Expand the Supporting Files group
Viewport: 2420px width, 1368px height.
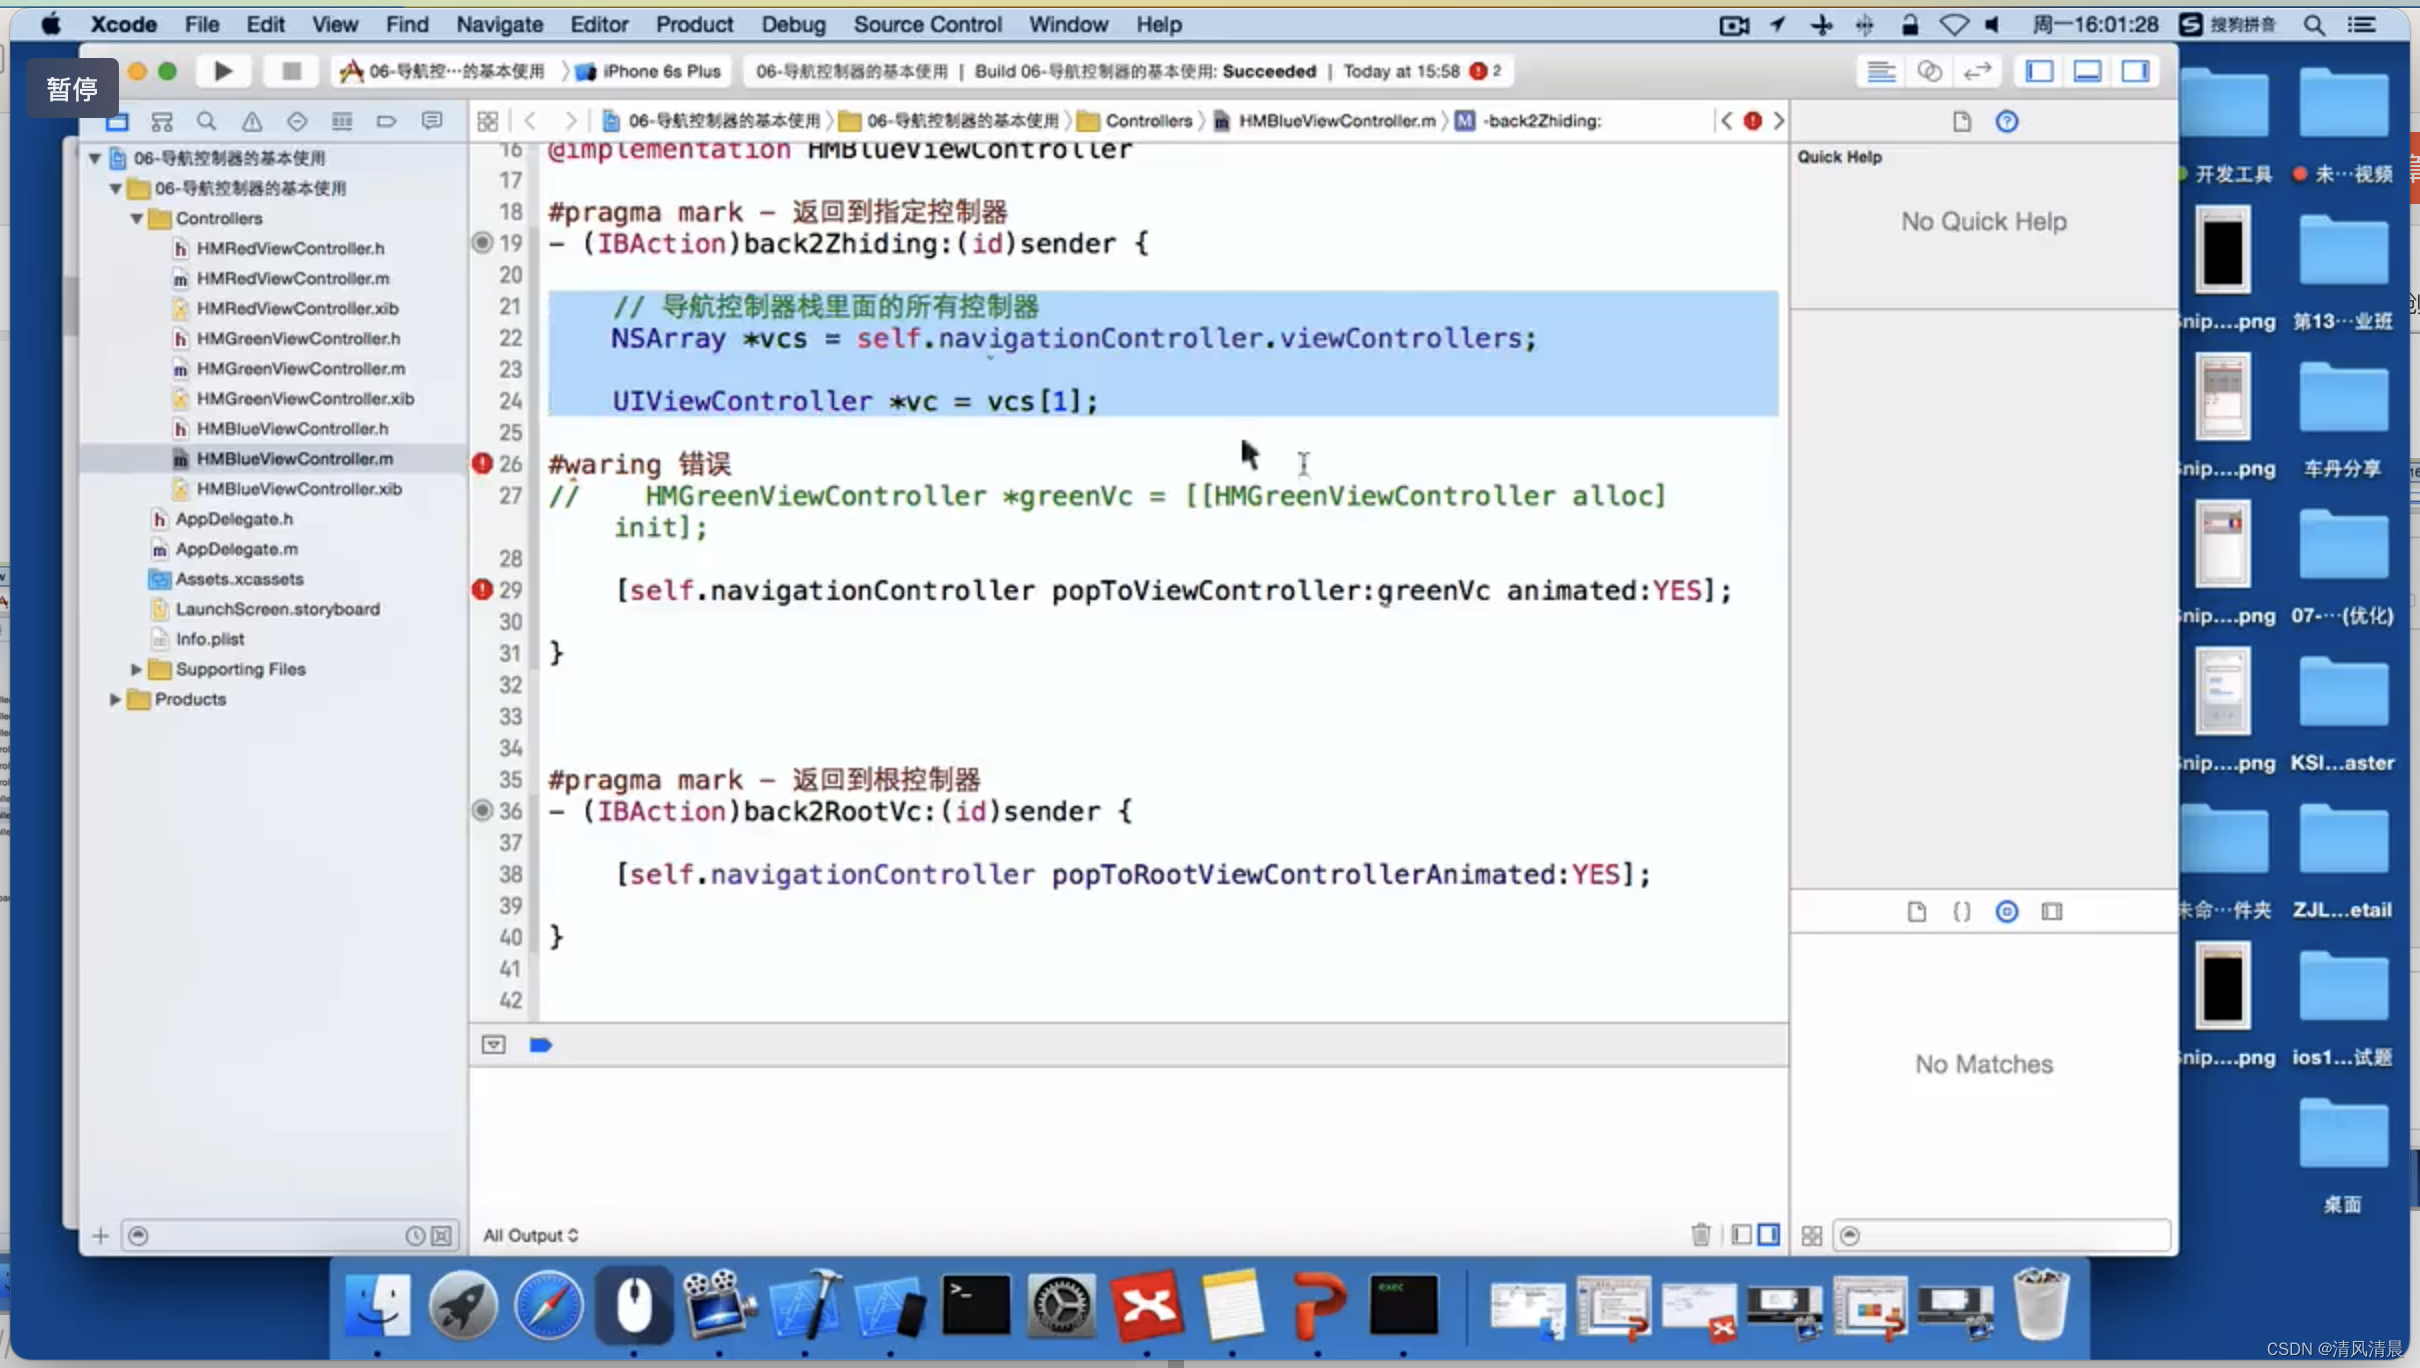135,668
